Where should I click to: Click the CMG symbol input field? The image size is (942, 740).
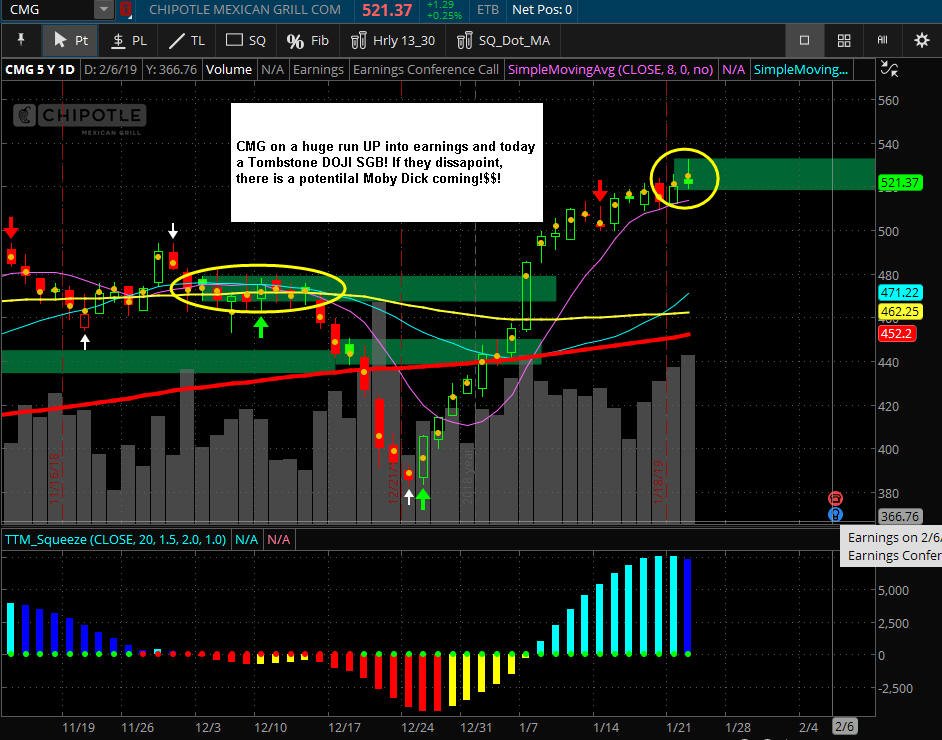point(48,10)
